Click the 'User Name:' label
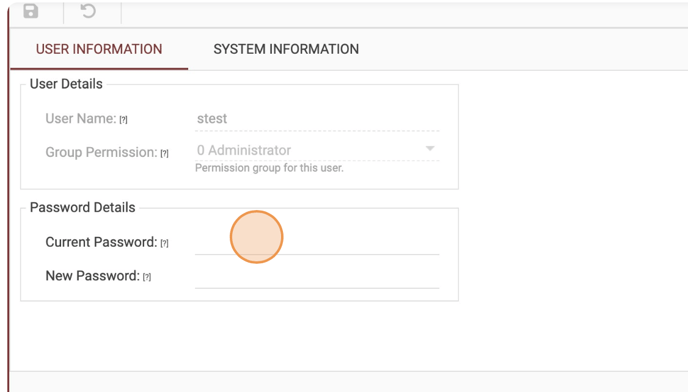688x392 pixels. pos(81,119)
